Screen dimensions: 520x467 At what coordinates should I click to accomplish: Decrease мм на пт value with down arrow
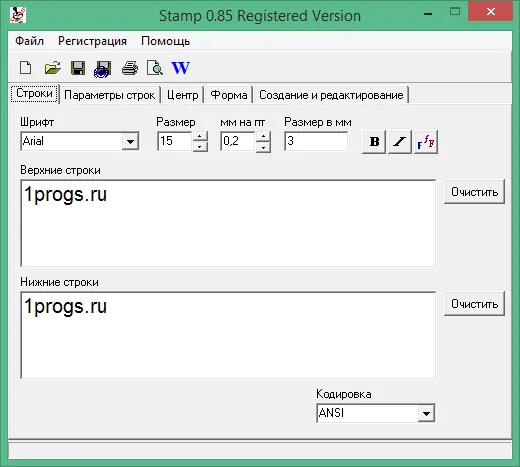pos(263,147)
